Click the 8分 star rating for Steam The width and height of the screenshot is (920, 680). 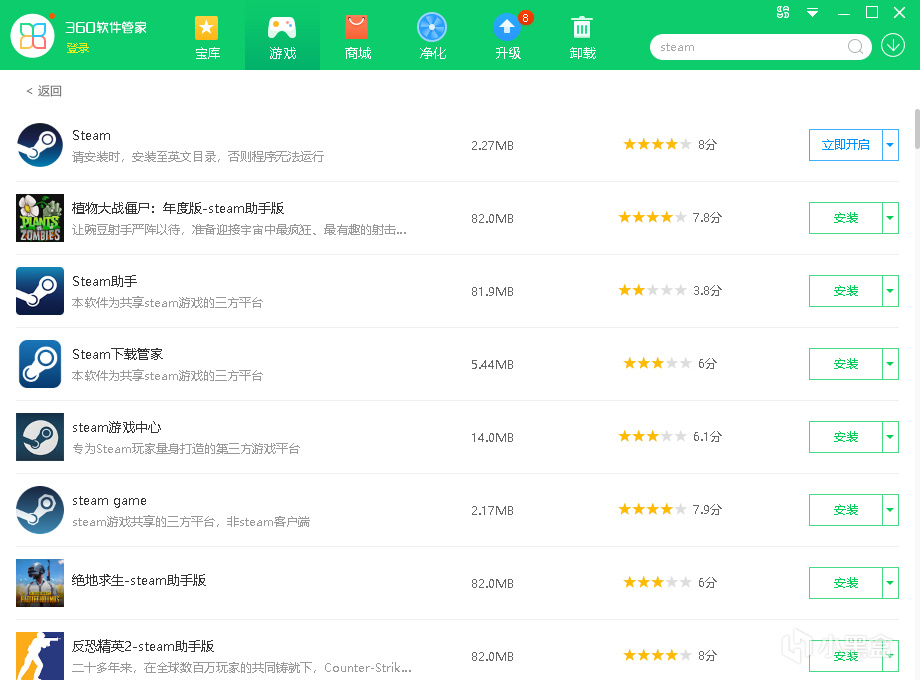[670, 144]
